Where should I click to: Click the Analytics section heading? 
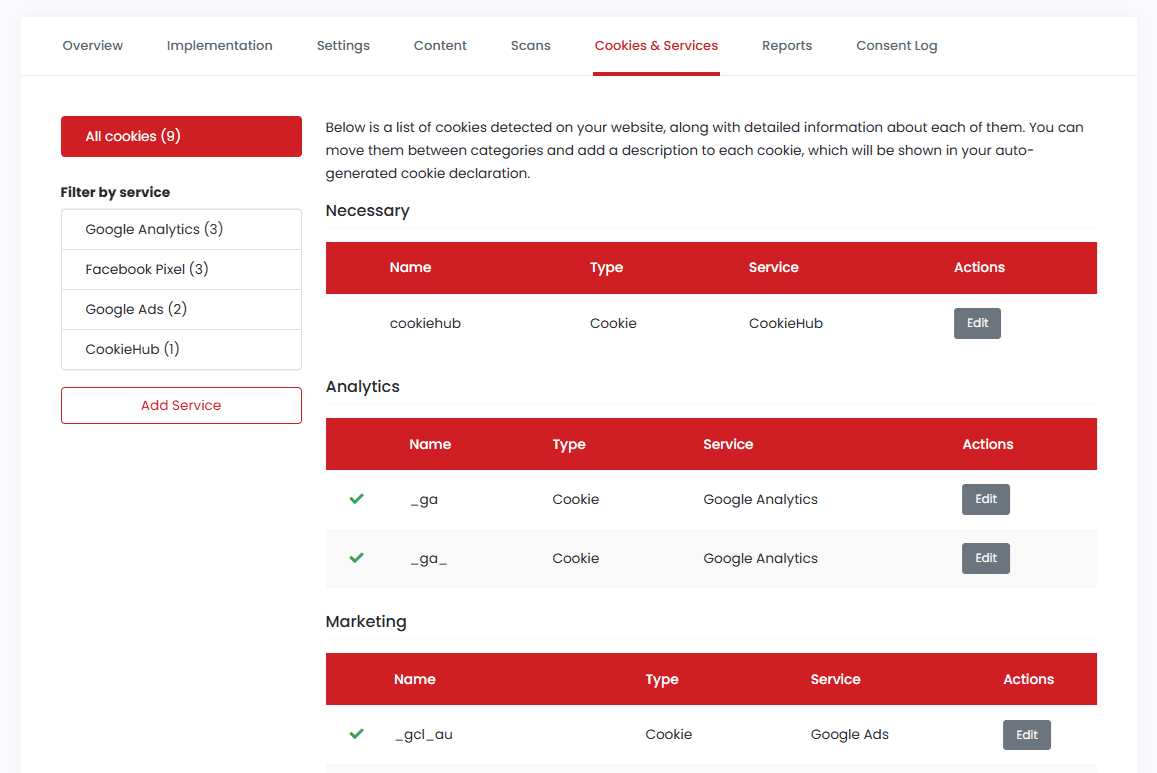[362, 386]
